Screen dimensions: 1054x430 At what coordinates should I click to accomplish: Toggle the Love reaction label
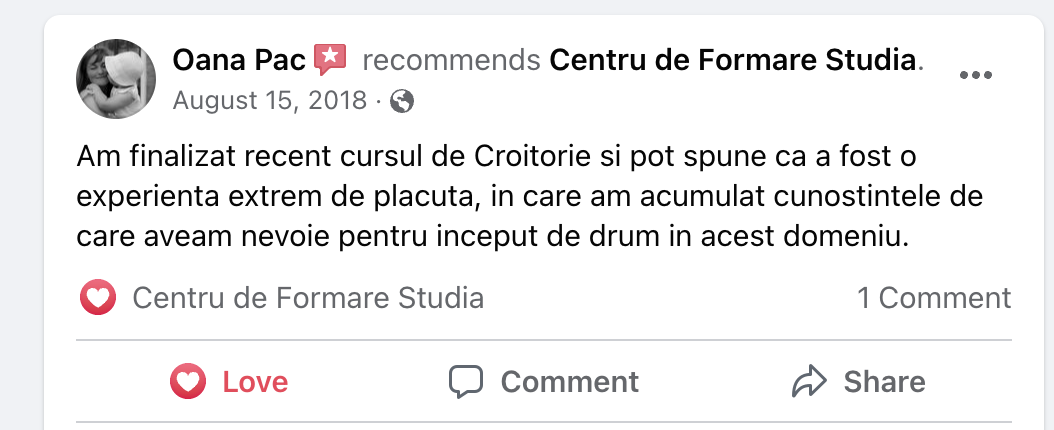tap(255, 381)
